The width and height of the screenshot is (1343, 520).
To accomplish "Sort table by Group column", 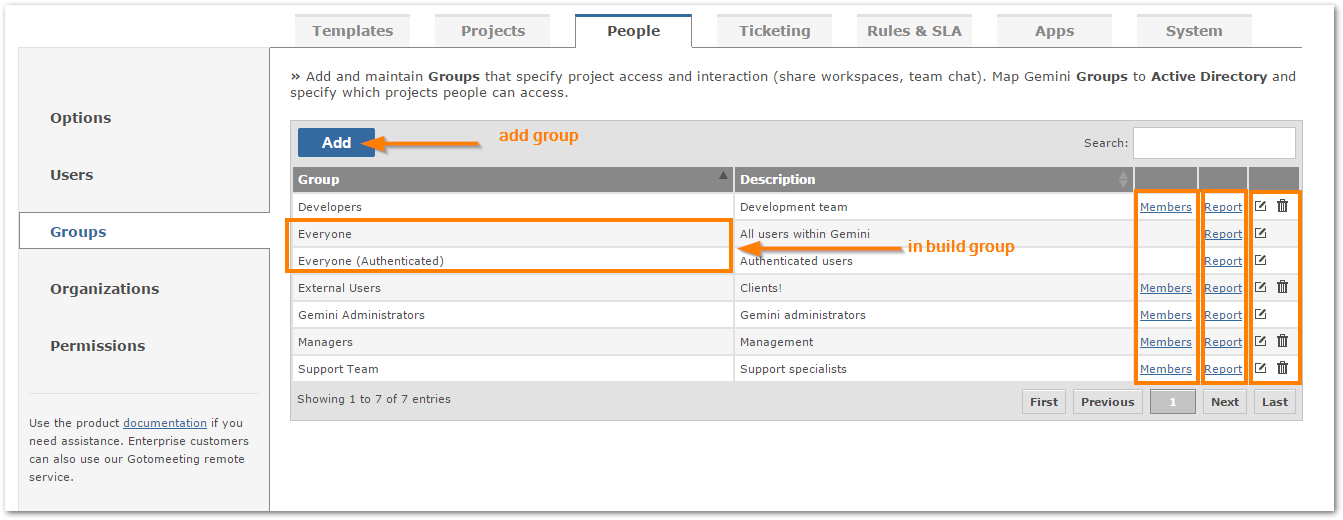I will coord(513,180).
